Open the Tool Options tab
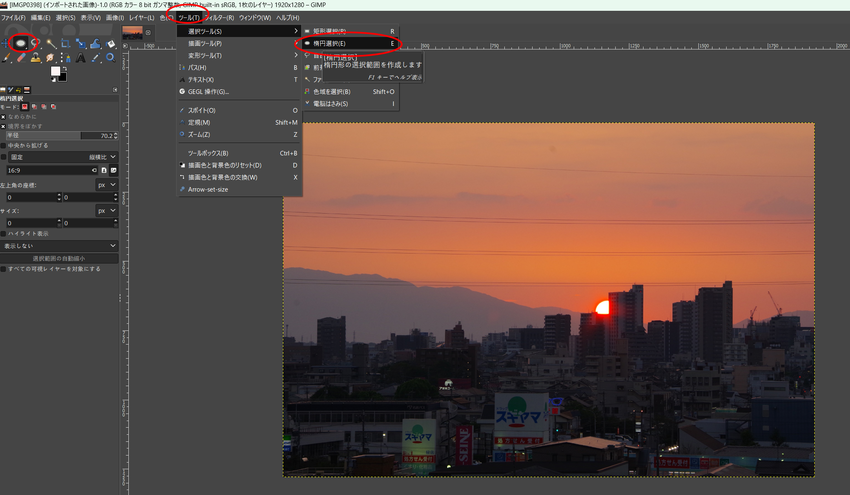850x495 pixels. point(4,90)
